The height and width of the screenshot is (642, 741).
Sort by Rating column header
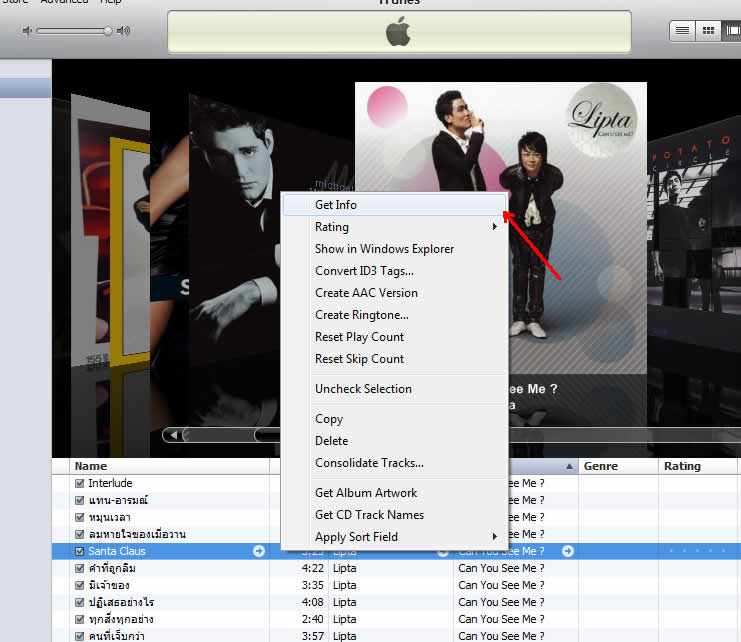pyautogui.click(x=698, y=466)
